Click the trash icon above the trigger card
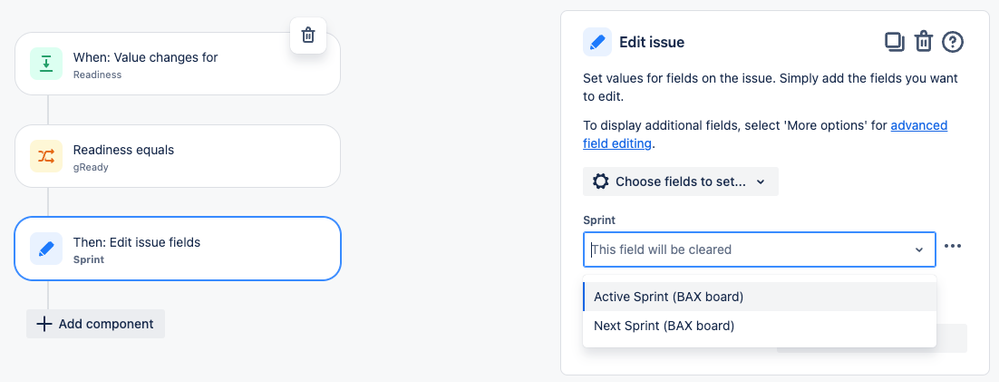Screen dimensions: 999x382 308,35
